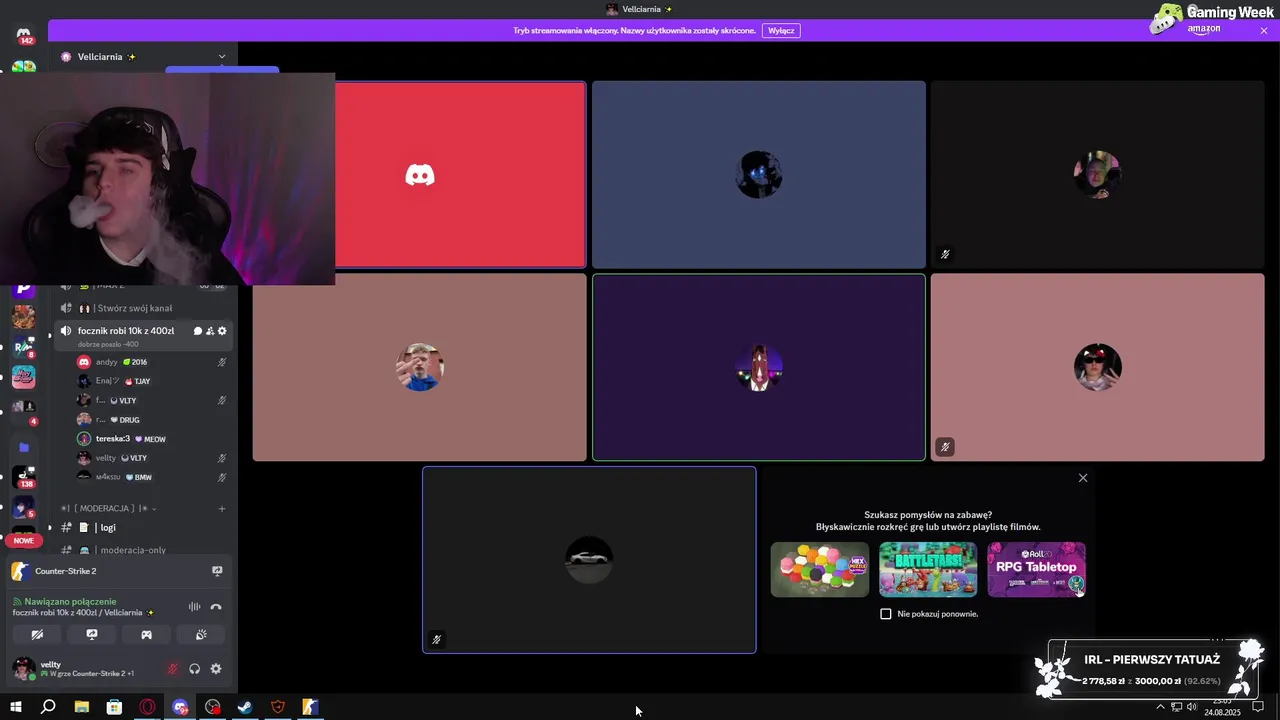Open user settings gear next to vellty
Image resolution: width=1280 pixels, height=720 pixels.
pos(216,669)
